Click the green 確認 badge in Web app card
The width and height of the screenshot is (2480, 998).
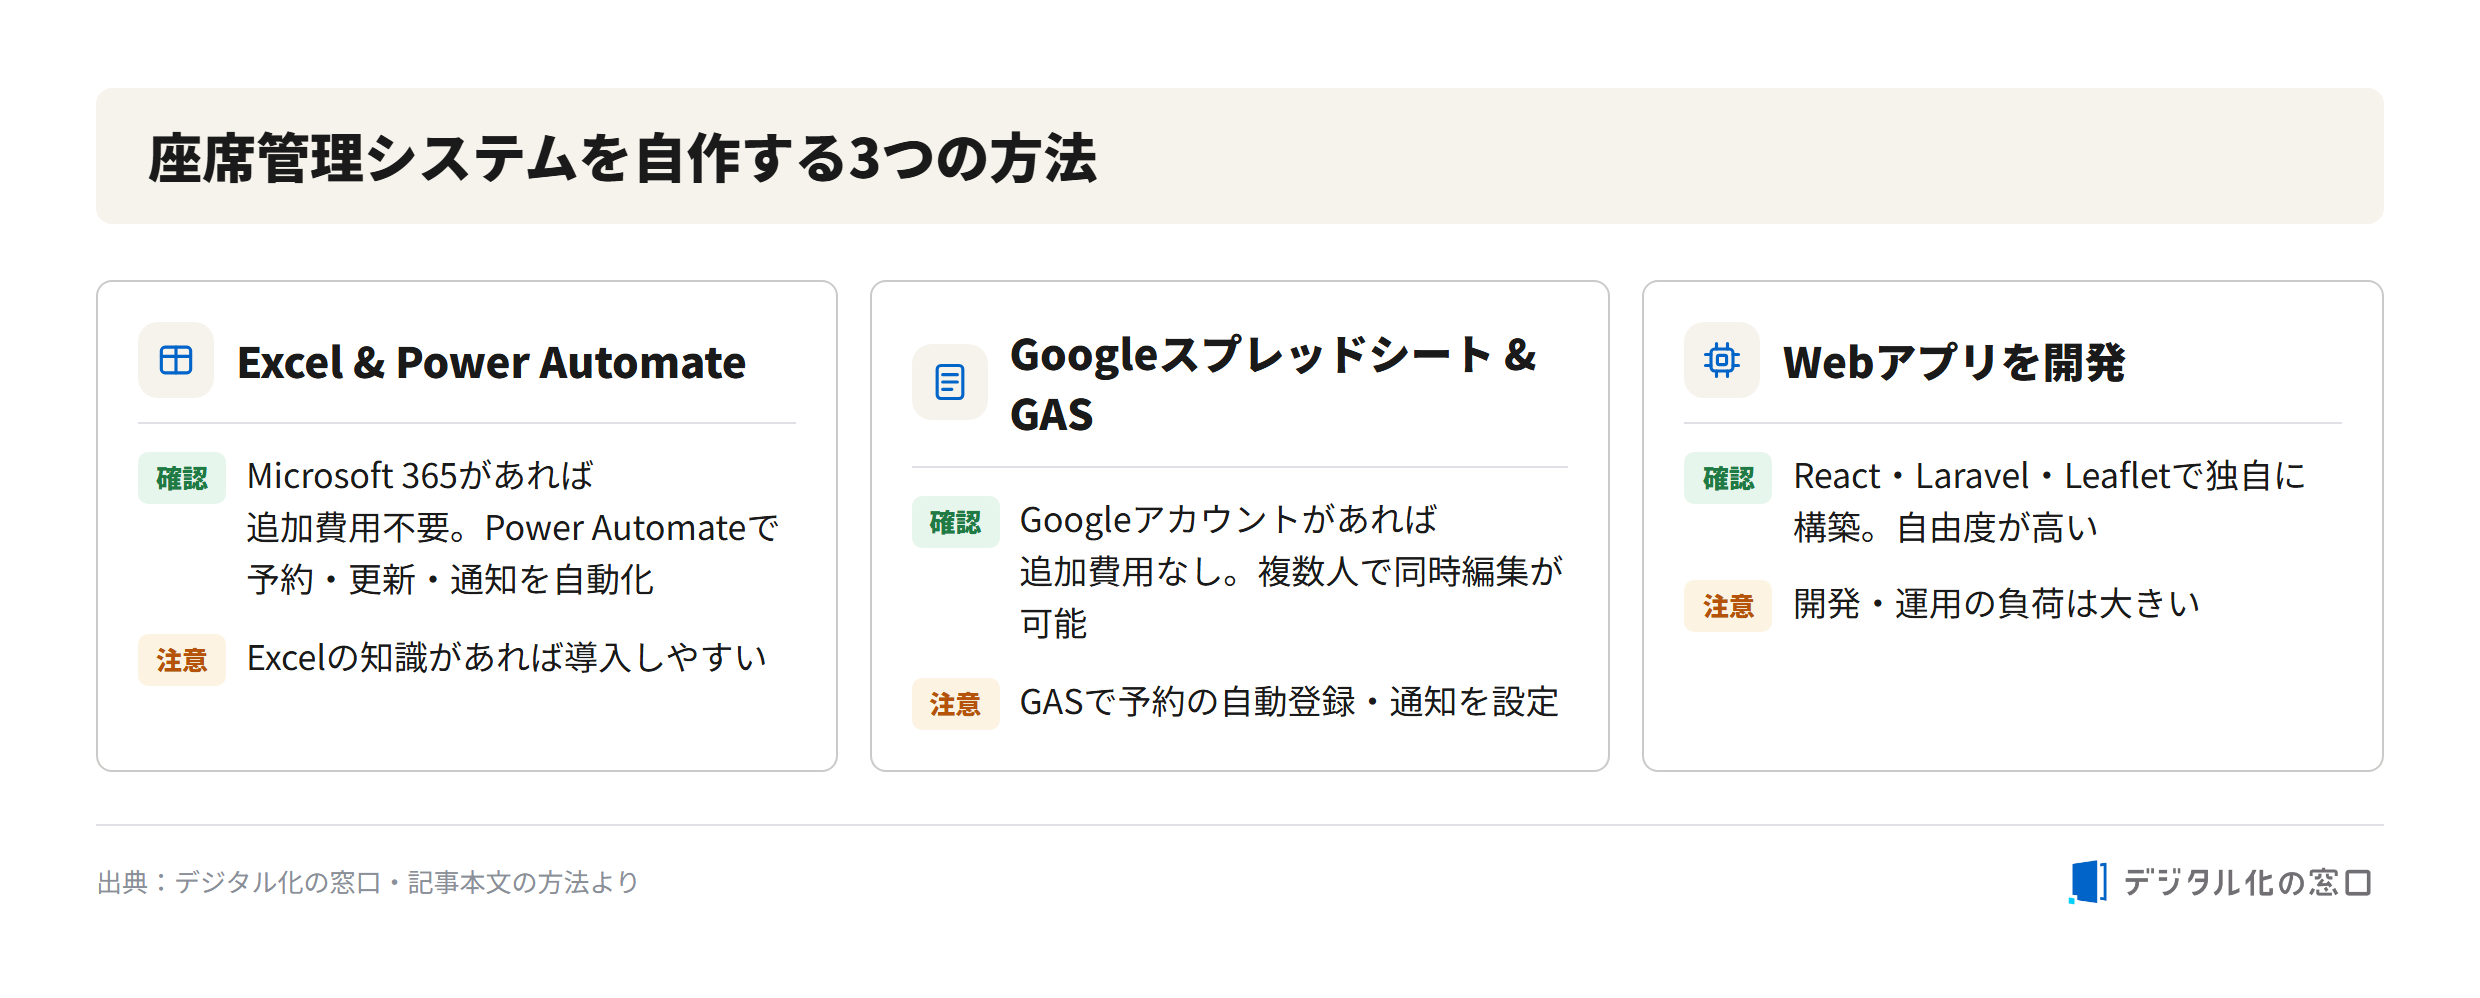coord(1728,478)
